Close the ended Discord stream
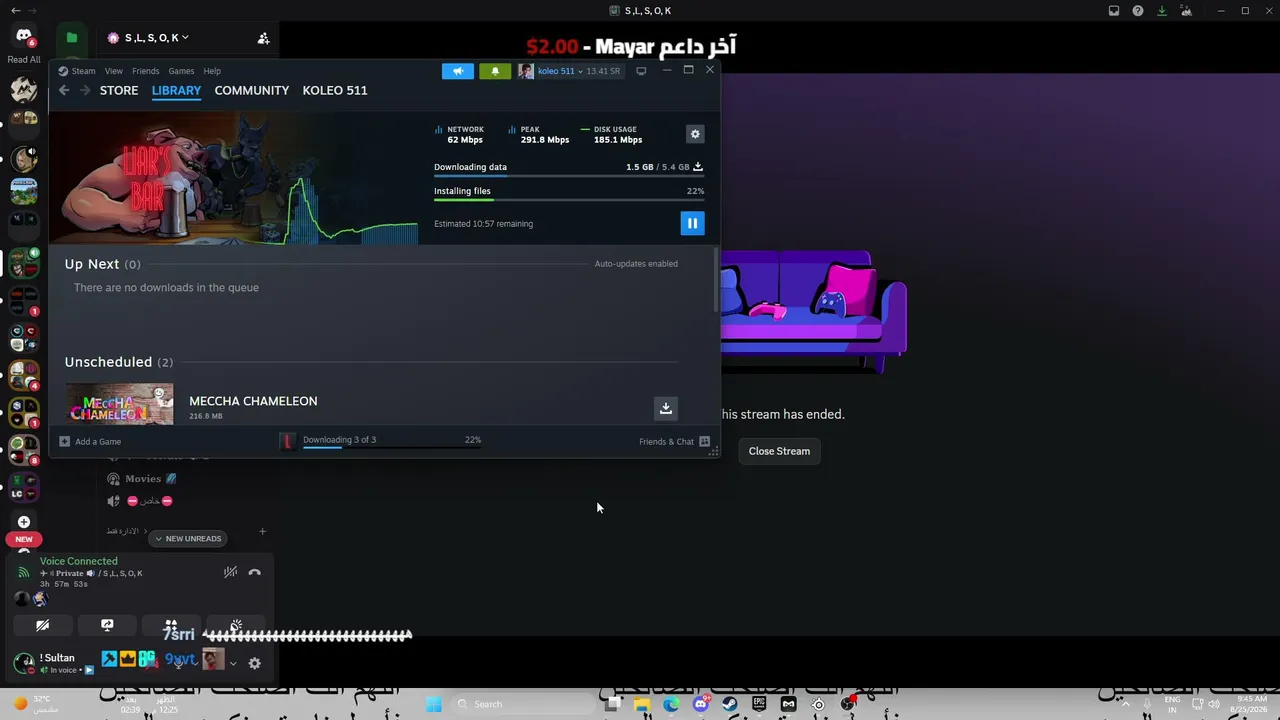Viewport: 1280px width, 720px height. point(779,451)
